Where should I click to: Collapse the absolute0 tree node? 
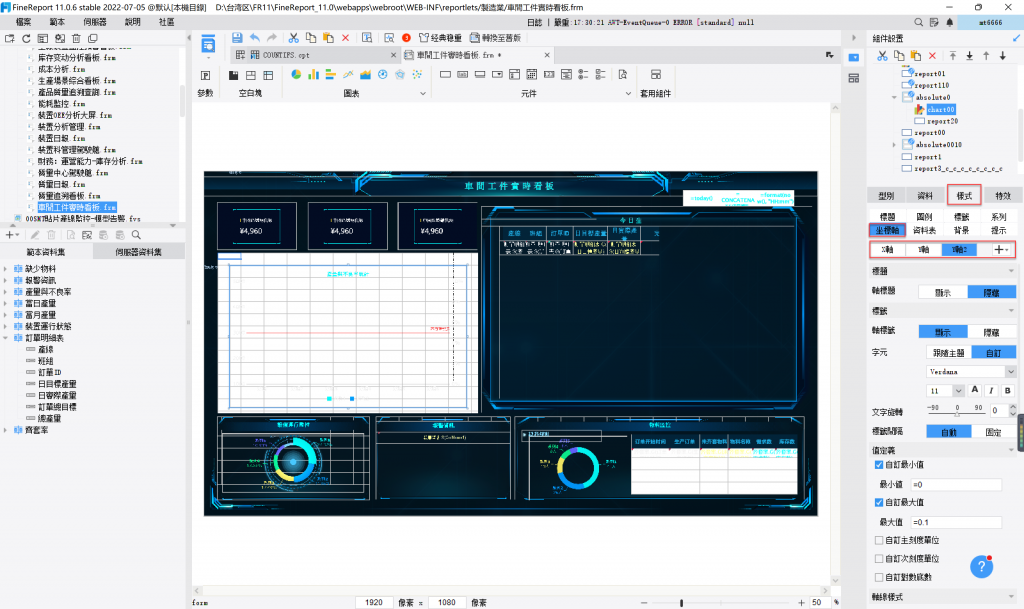[x=894, y=97]
